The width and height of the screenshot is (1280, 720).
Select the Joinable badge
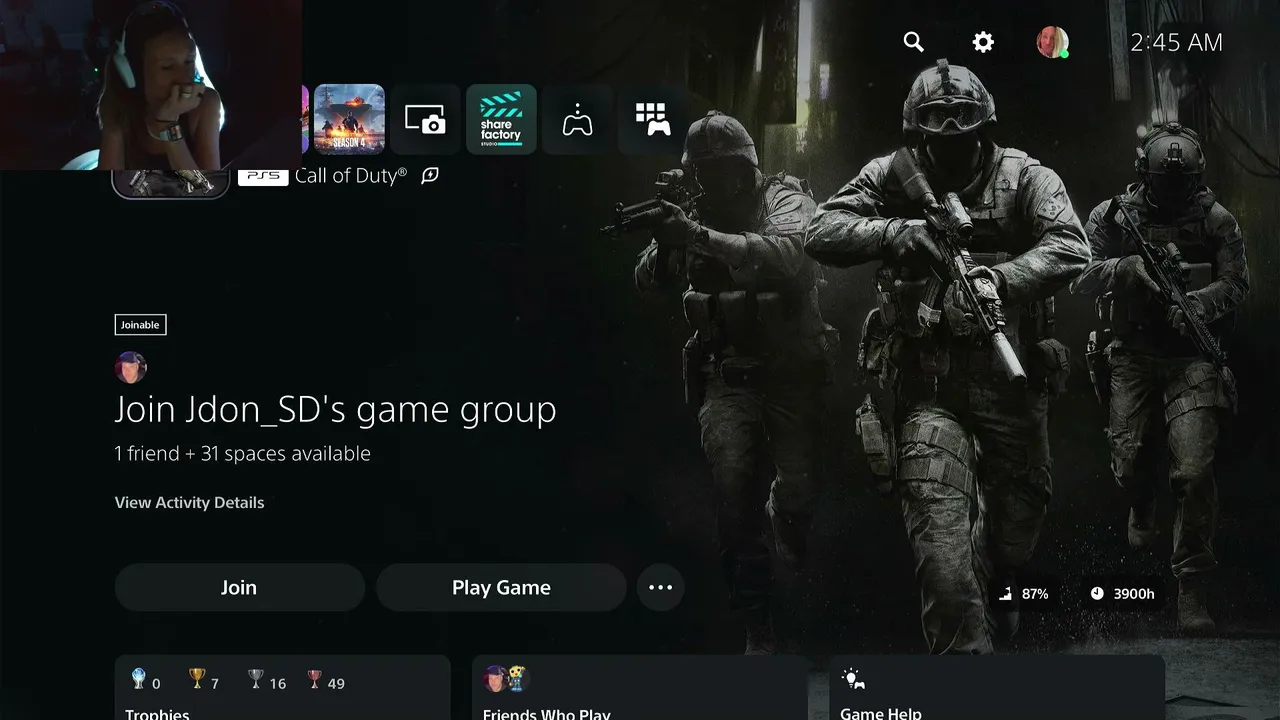click(140, 325)
